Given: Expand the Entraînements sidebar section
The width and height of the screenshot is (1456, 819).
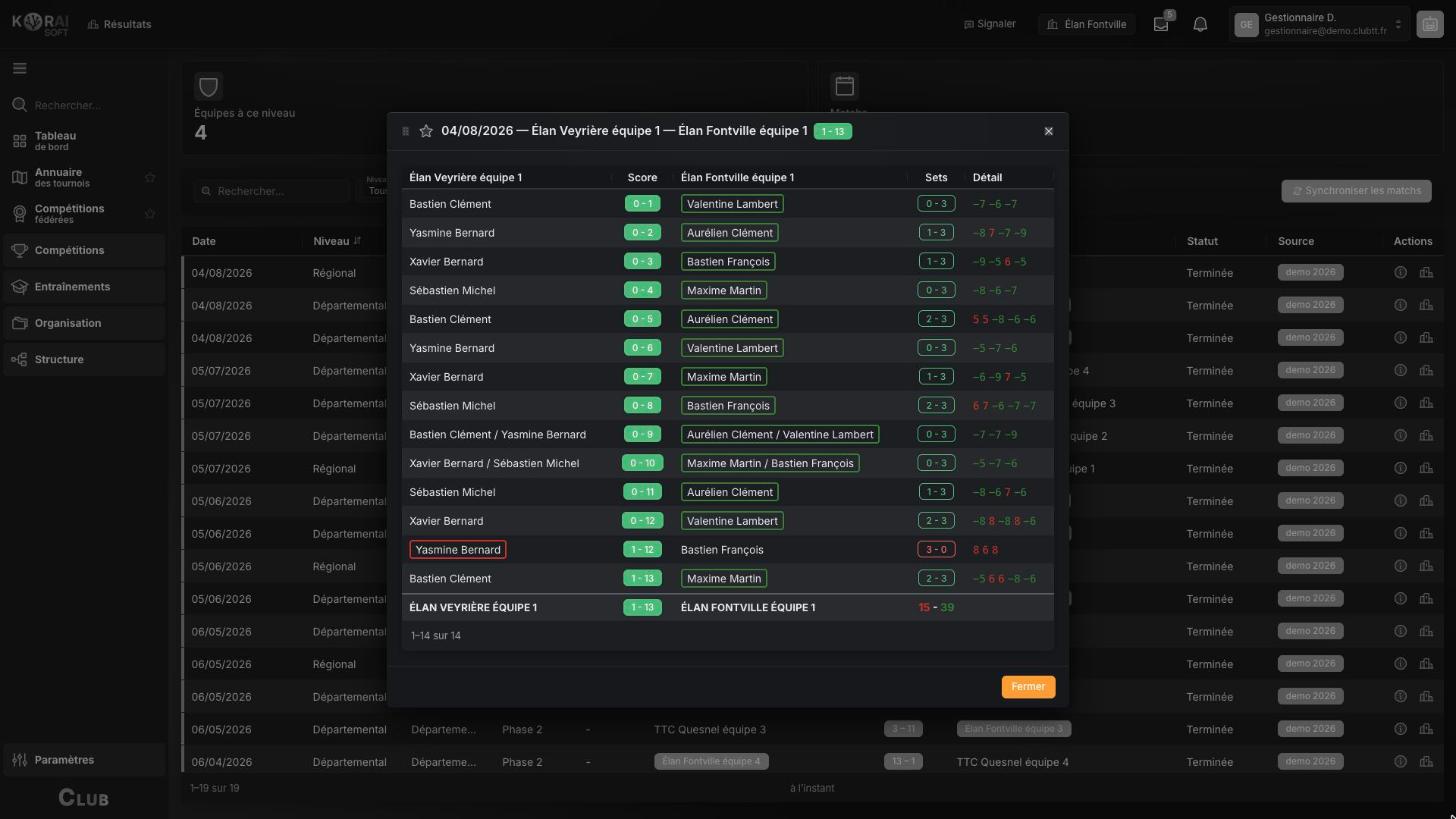Looking at the screenshot, I should pos(84,287).
